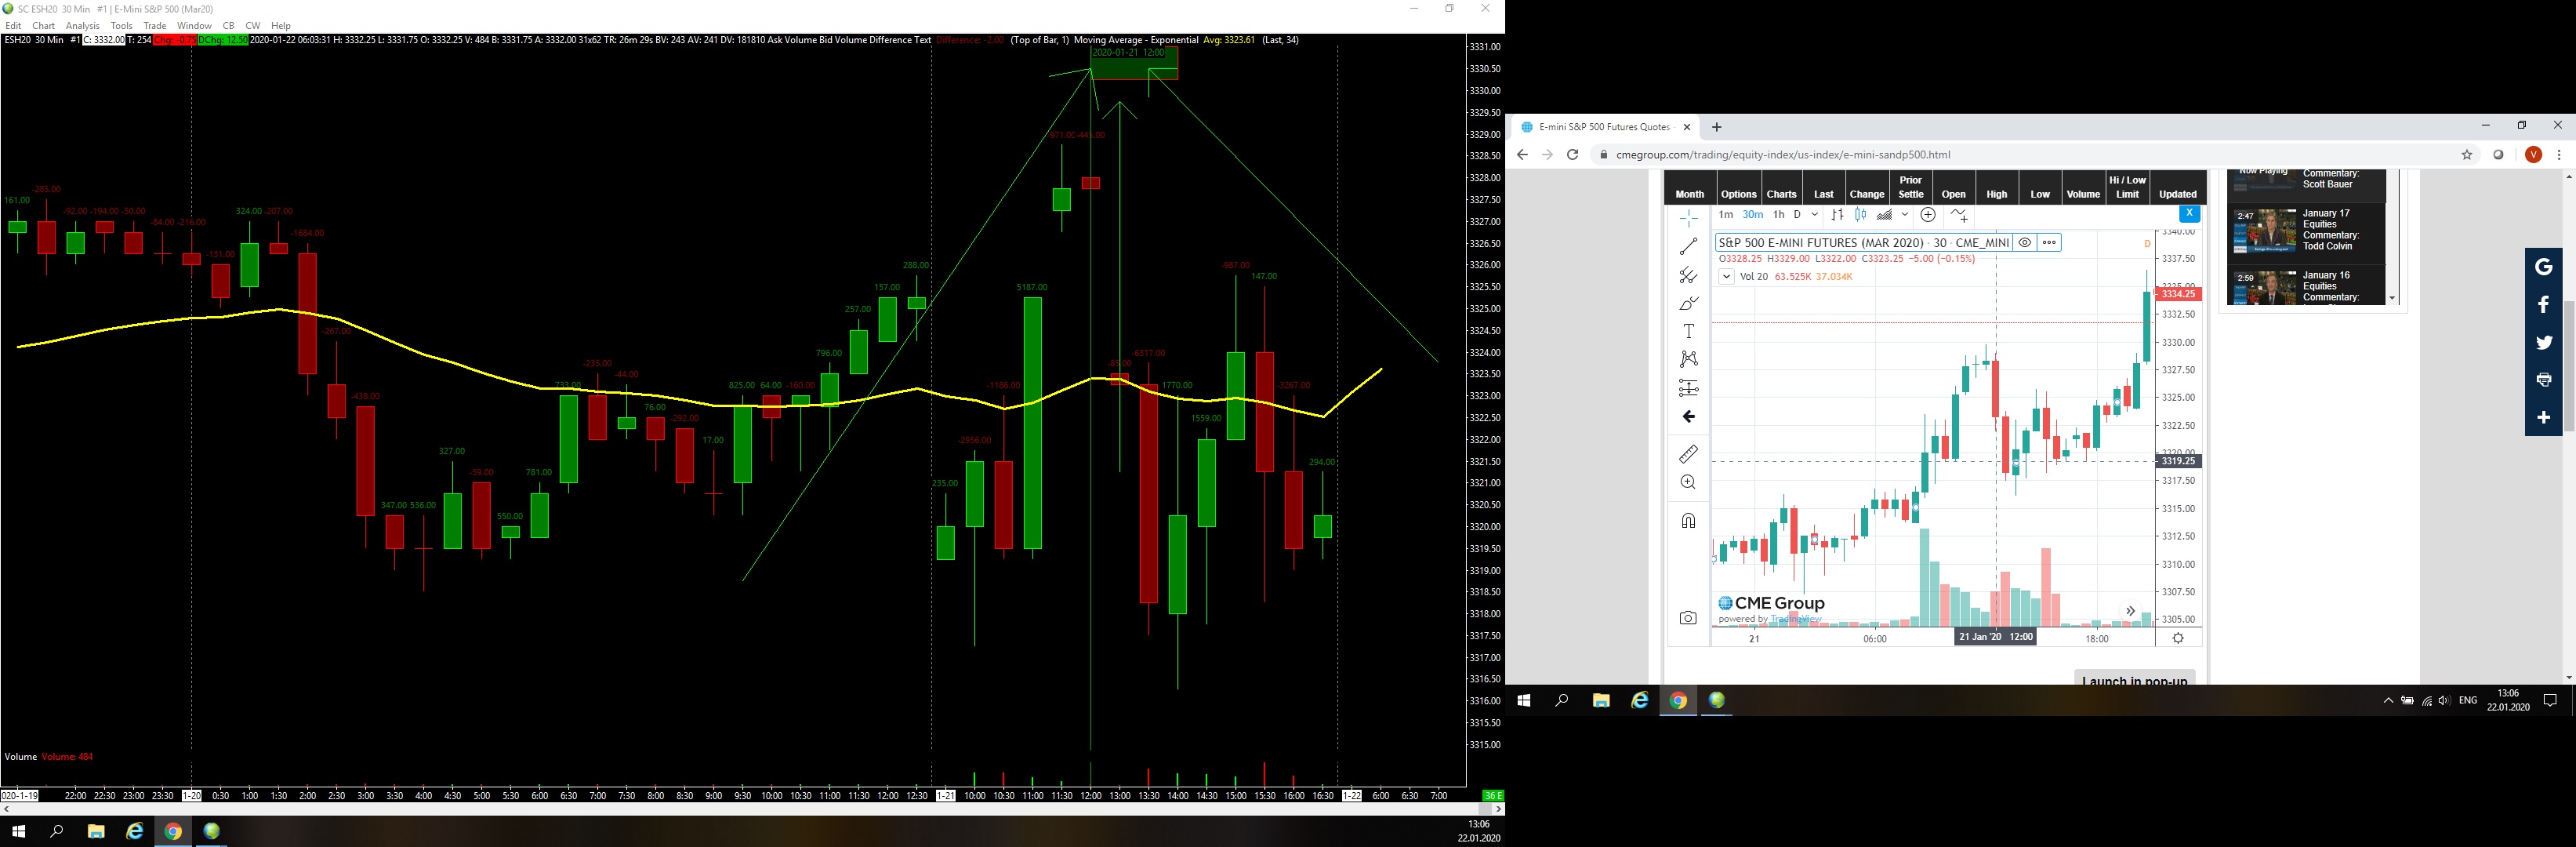Toggle magnet snap mode
Screen dimensions: 2576x847
point(1689,520)
